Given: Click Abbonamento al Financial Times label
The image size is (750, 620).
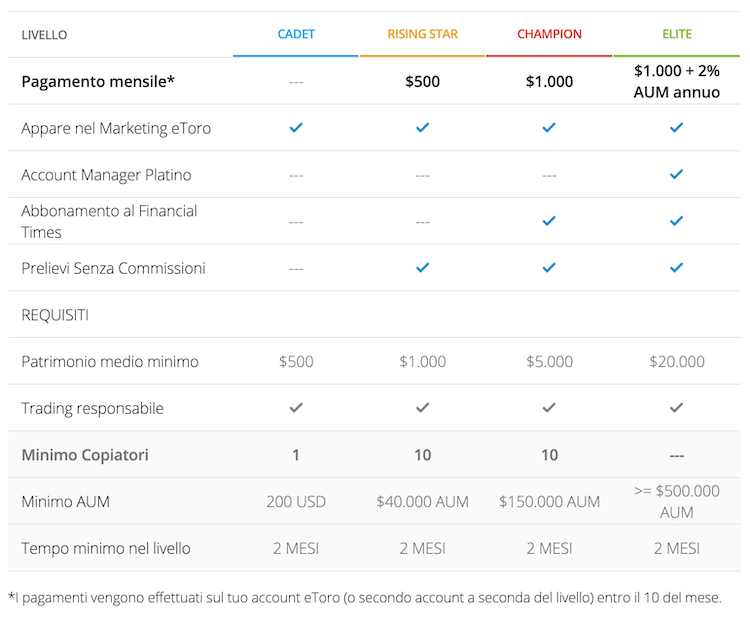Looking at the screenshot, I should coord(109,221).
